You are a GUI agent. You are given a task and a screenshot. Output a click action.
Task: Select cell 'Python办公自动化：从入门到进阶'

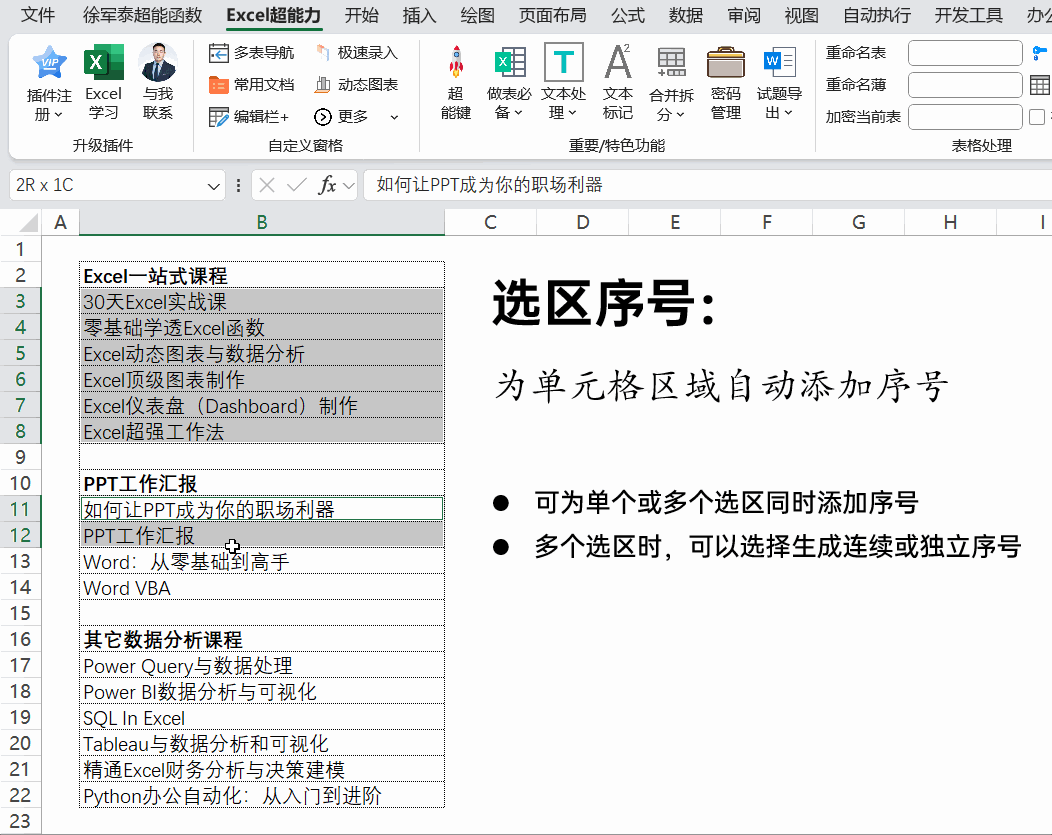pyautogui.click(x=262, y=795)
